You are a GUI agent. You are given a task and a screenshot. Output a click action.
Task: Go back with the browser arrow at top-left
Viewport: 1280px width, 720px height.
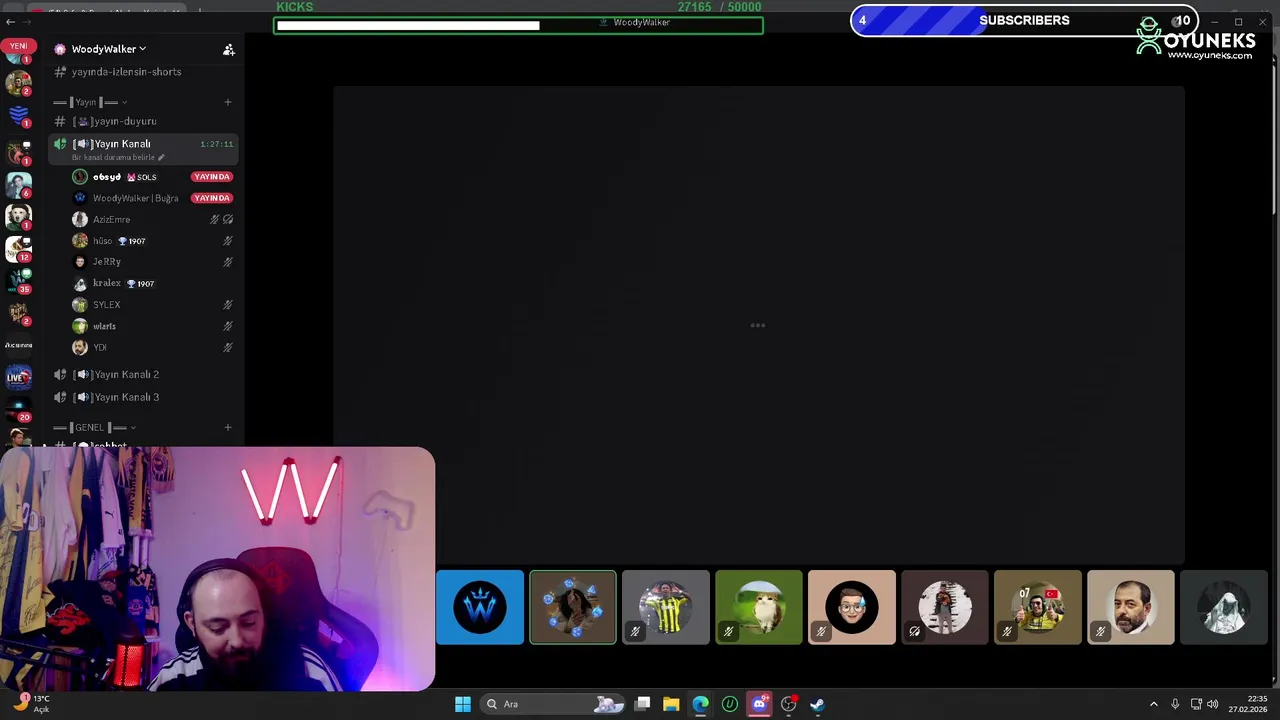pos(11,21)
